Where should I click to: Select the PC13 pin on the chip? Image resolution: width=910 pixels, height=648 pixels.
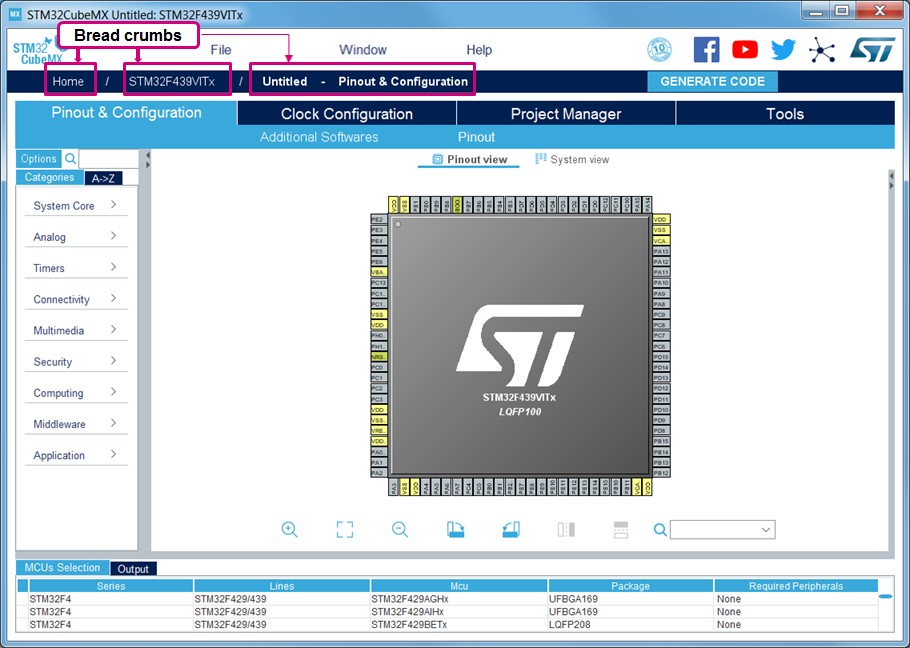point(379,283)
